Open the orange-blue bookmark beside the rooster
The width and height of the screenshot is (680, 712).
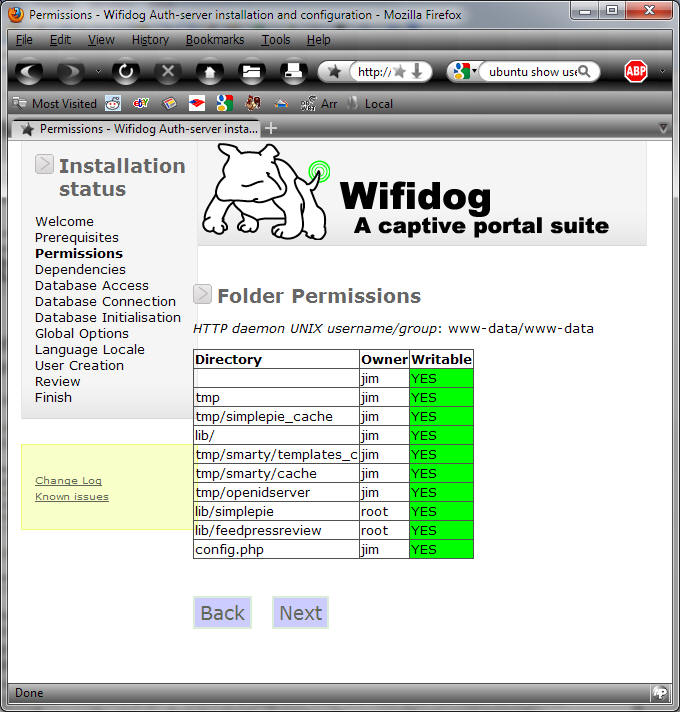[281, 104]
